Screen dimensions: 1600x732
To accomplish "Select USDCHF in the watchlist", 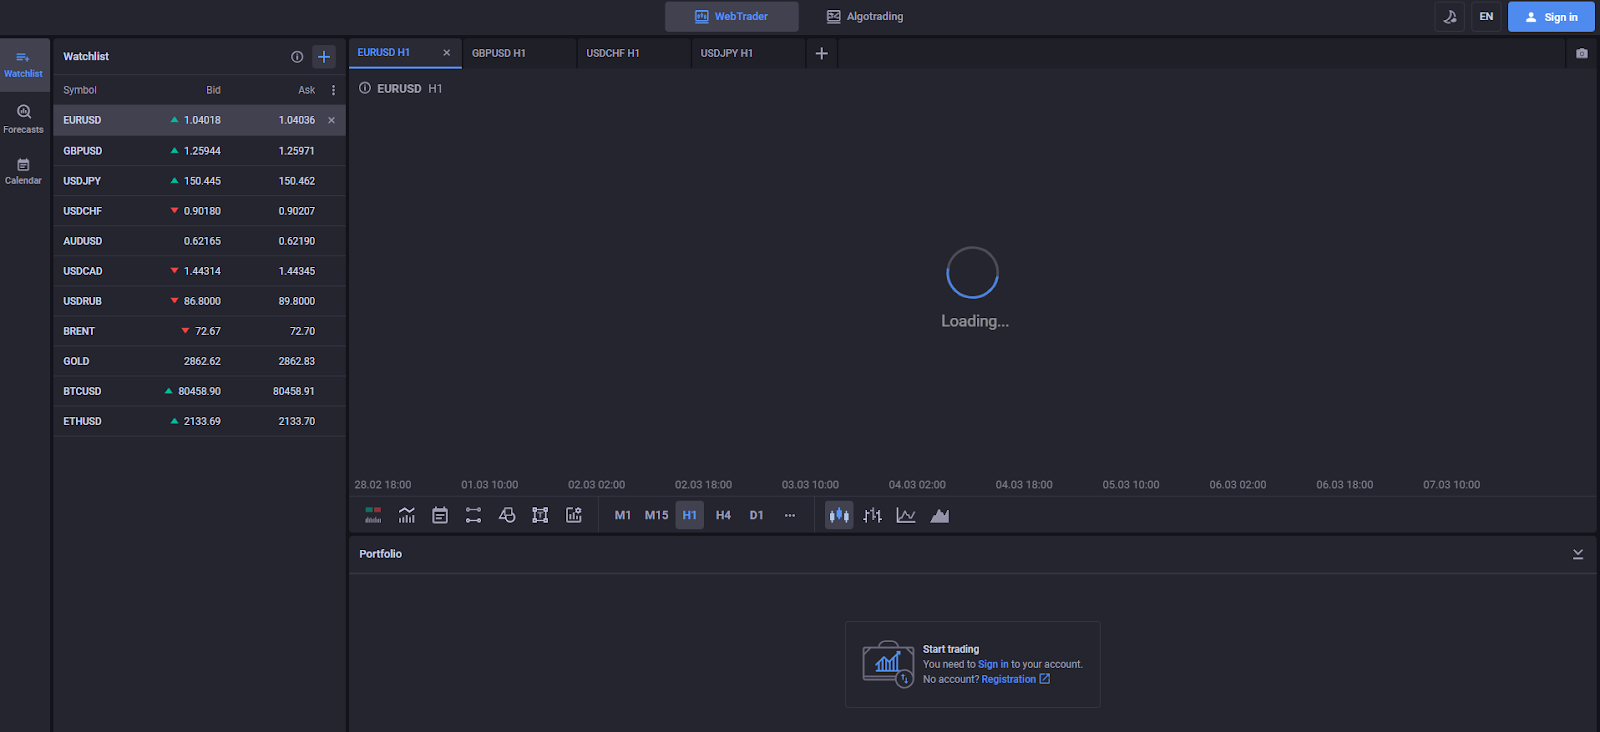I will 199,211.
